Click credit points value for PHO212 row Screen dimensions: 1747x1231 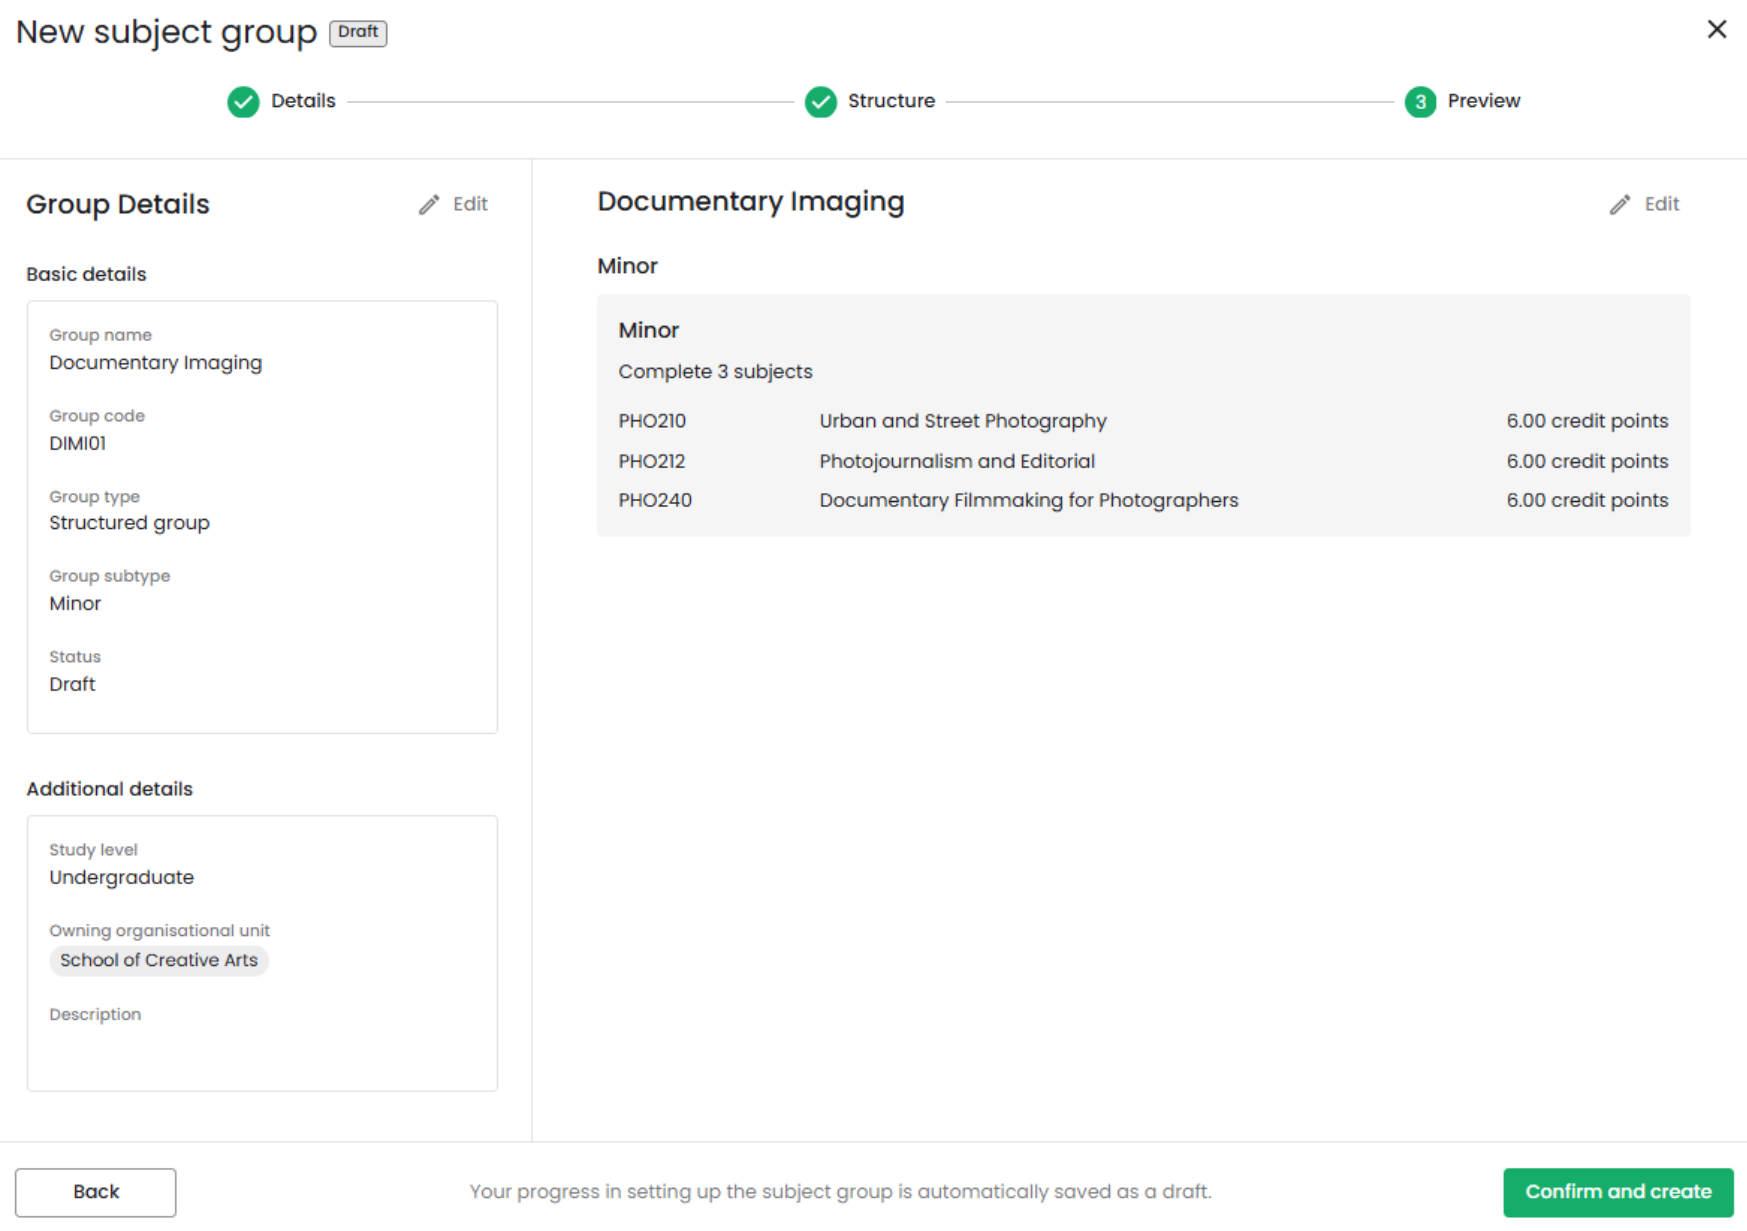point(1587,461)
